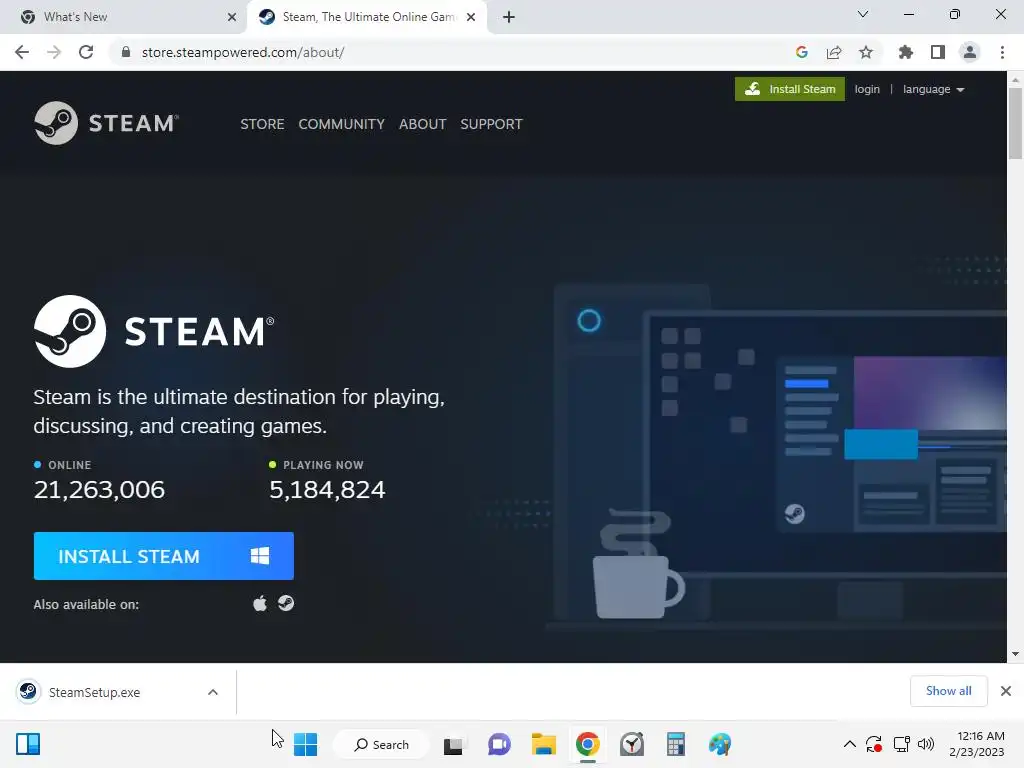1024x768 pixels.
Task: Go back to the previous page
Action: tap(22, 52)
